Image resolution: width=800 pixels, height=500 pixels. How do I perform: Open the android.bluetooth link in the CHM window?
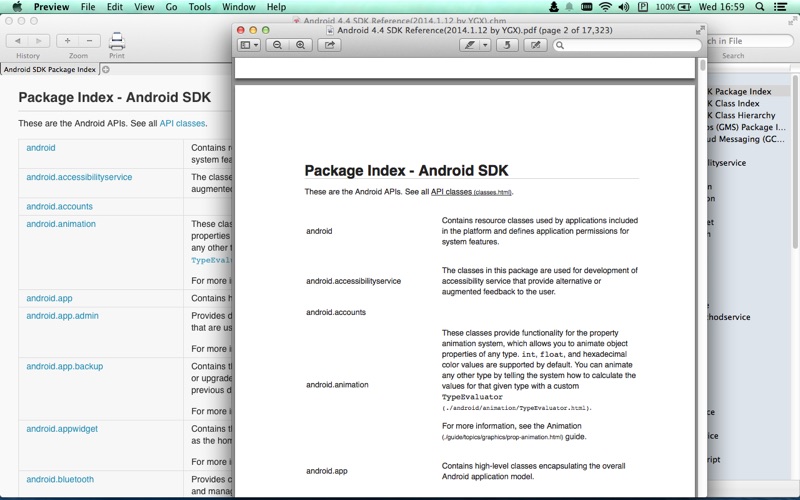pyautogui.click(x=60, y=479)
